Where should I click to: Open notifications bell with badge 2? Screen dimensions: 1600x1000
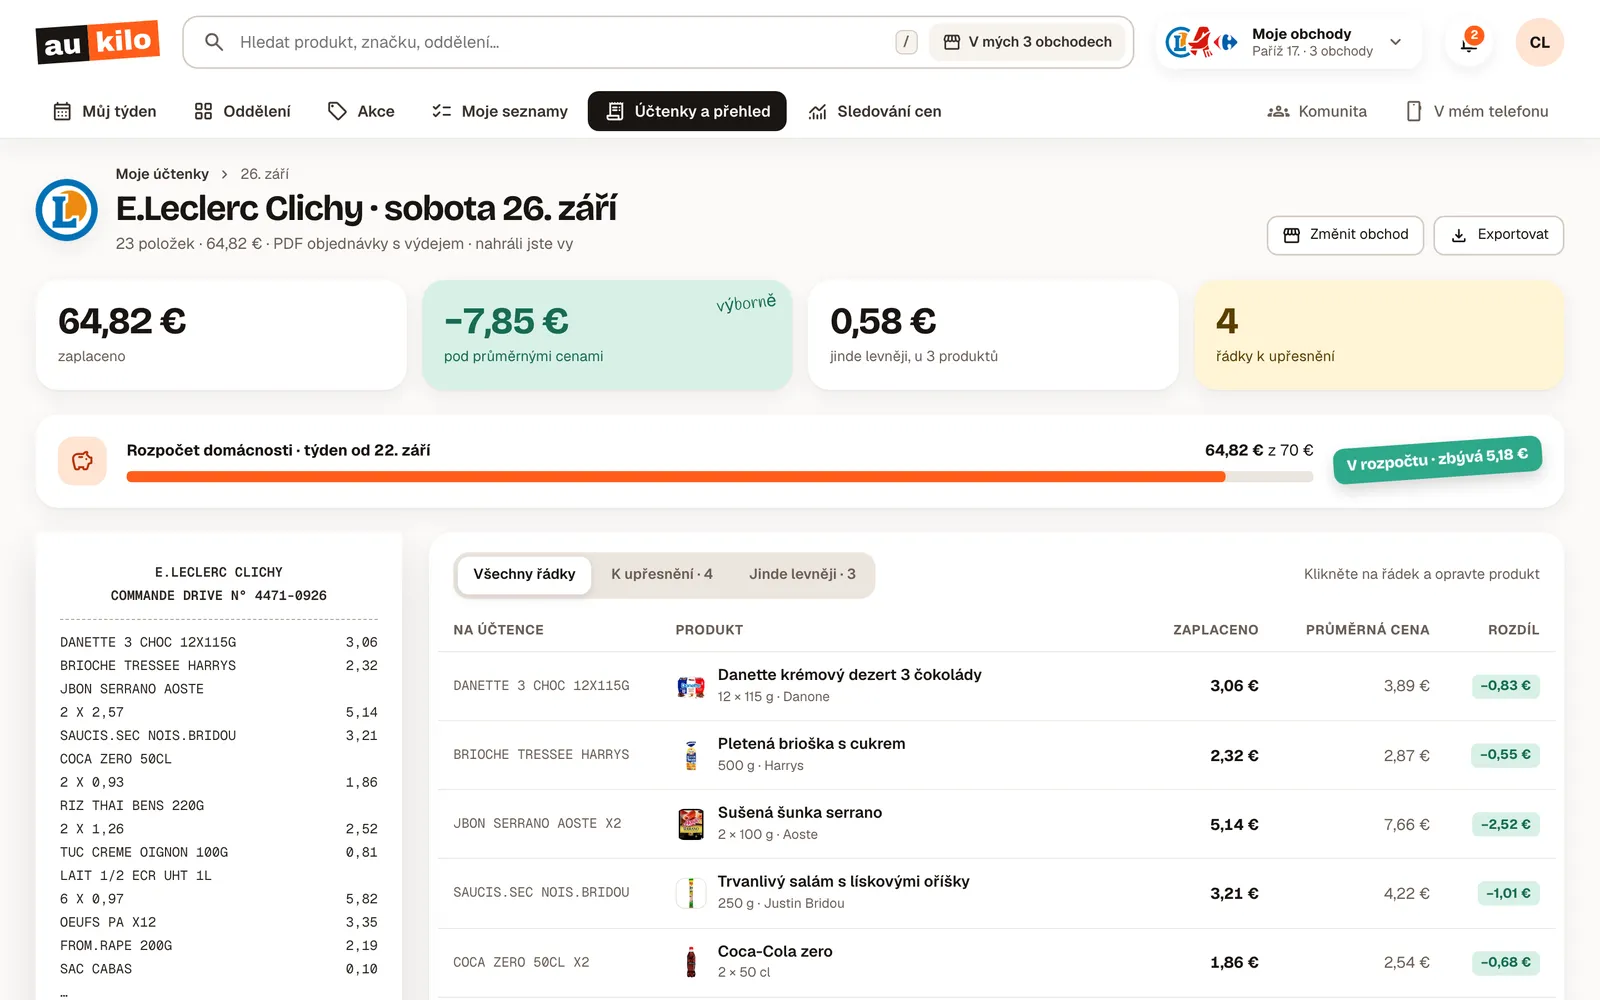1469,42
